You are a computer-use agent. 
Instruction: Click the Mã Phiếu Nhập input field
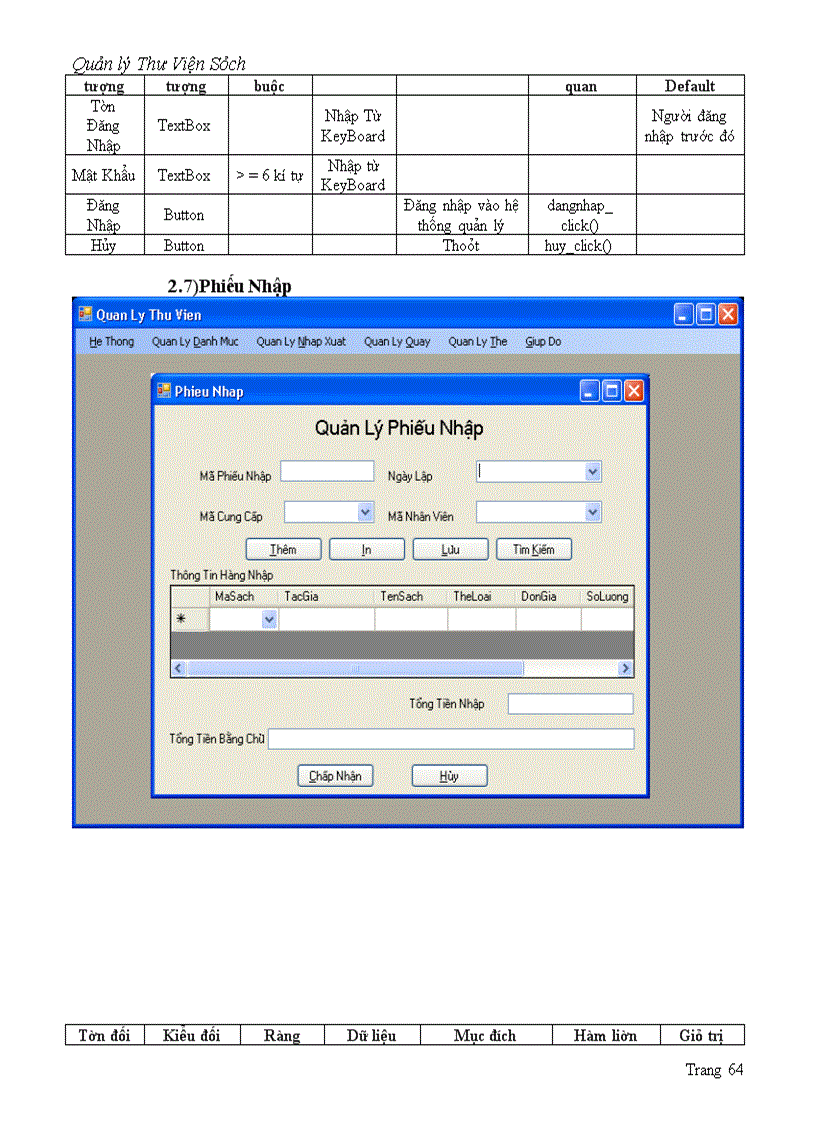click(x=327, y=471)
